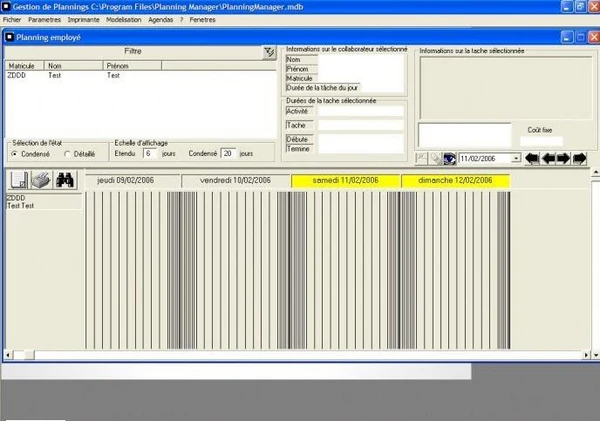Click the Test cell under Nom column

[54, 75]
